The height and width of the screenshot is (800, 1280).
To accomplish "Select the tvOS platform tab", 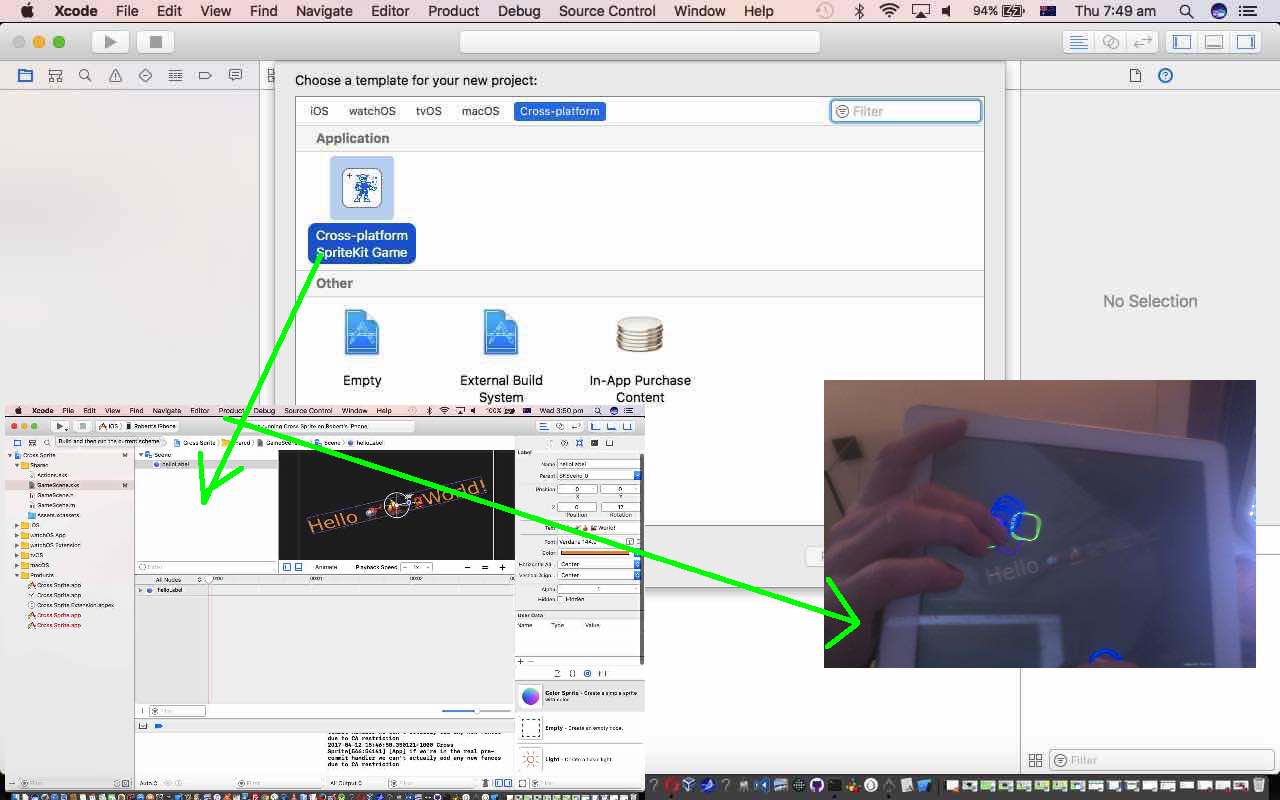I will pyautogui.click(x=429, y=111).
